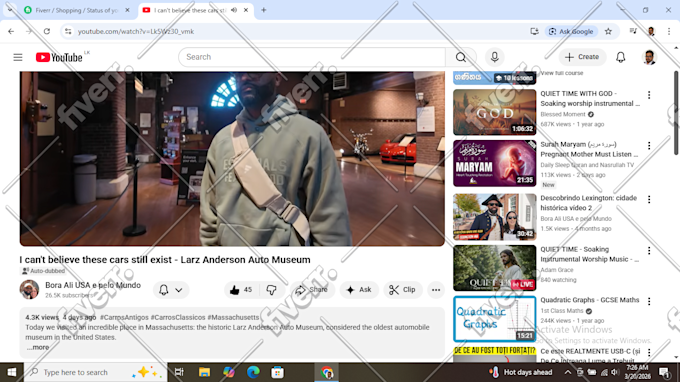Viewport: 680px width, 382px height.
Task: Expand the description with ...more
Action: [38, 347]
